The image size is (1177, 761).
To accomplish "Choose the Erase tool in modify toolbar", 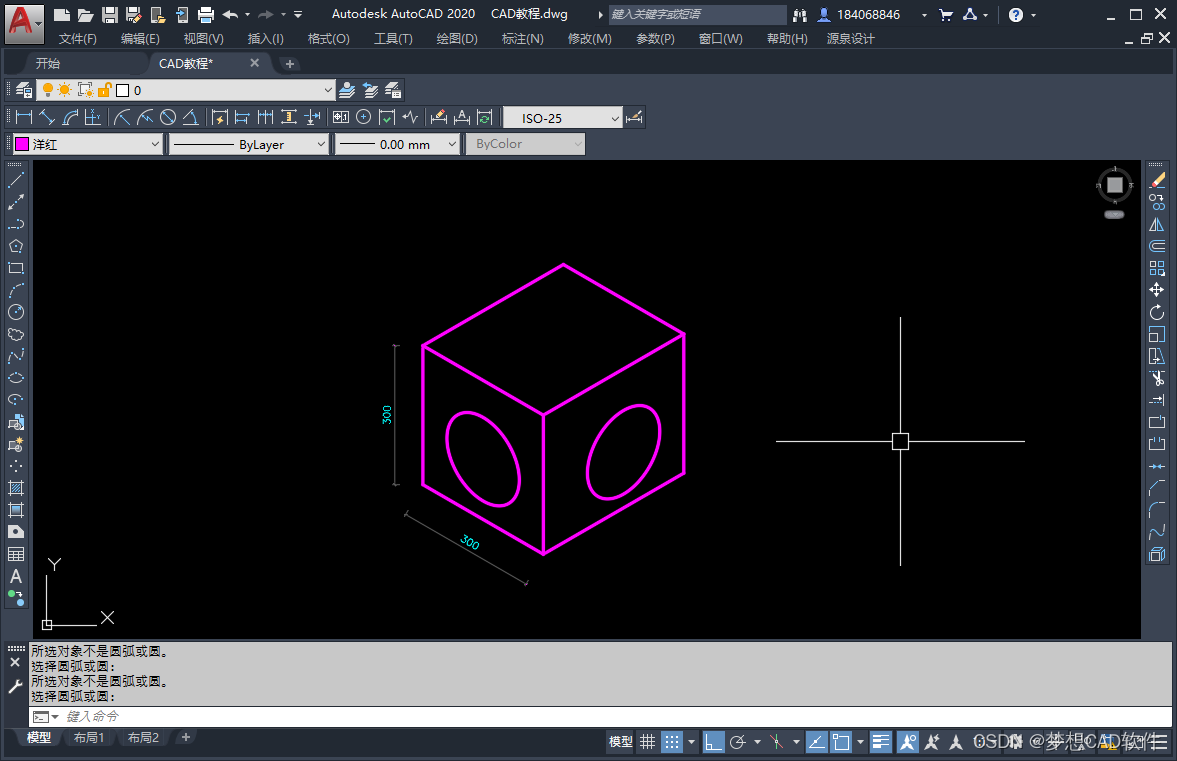I will tap(1157, 180).
